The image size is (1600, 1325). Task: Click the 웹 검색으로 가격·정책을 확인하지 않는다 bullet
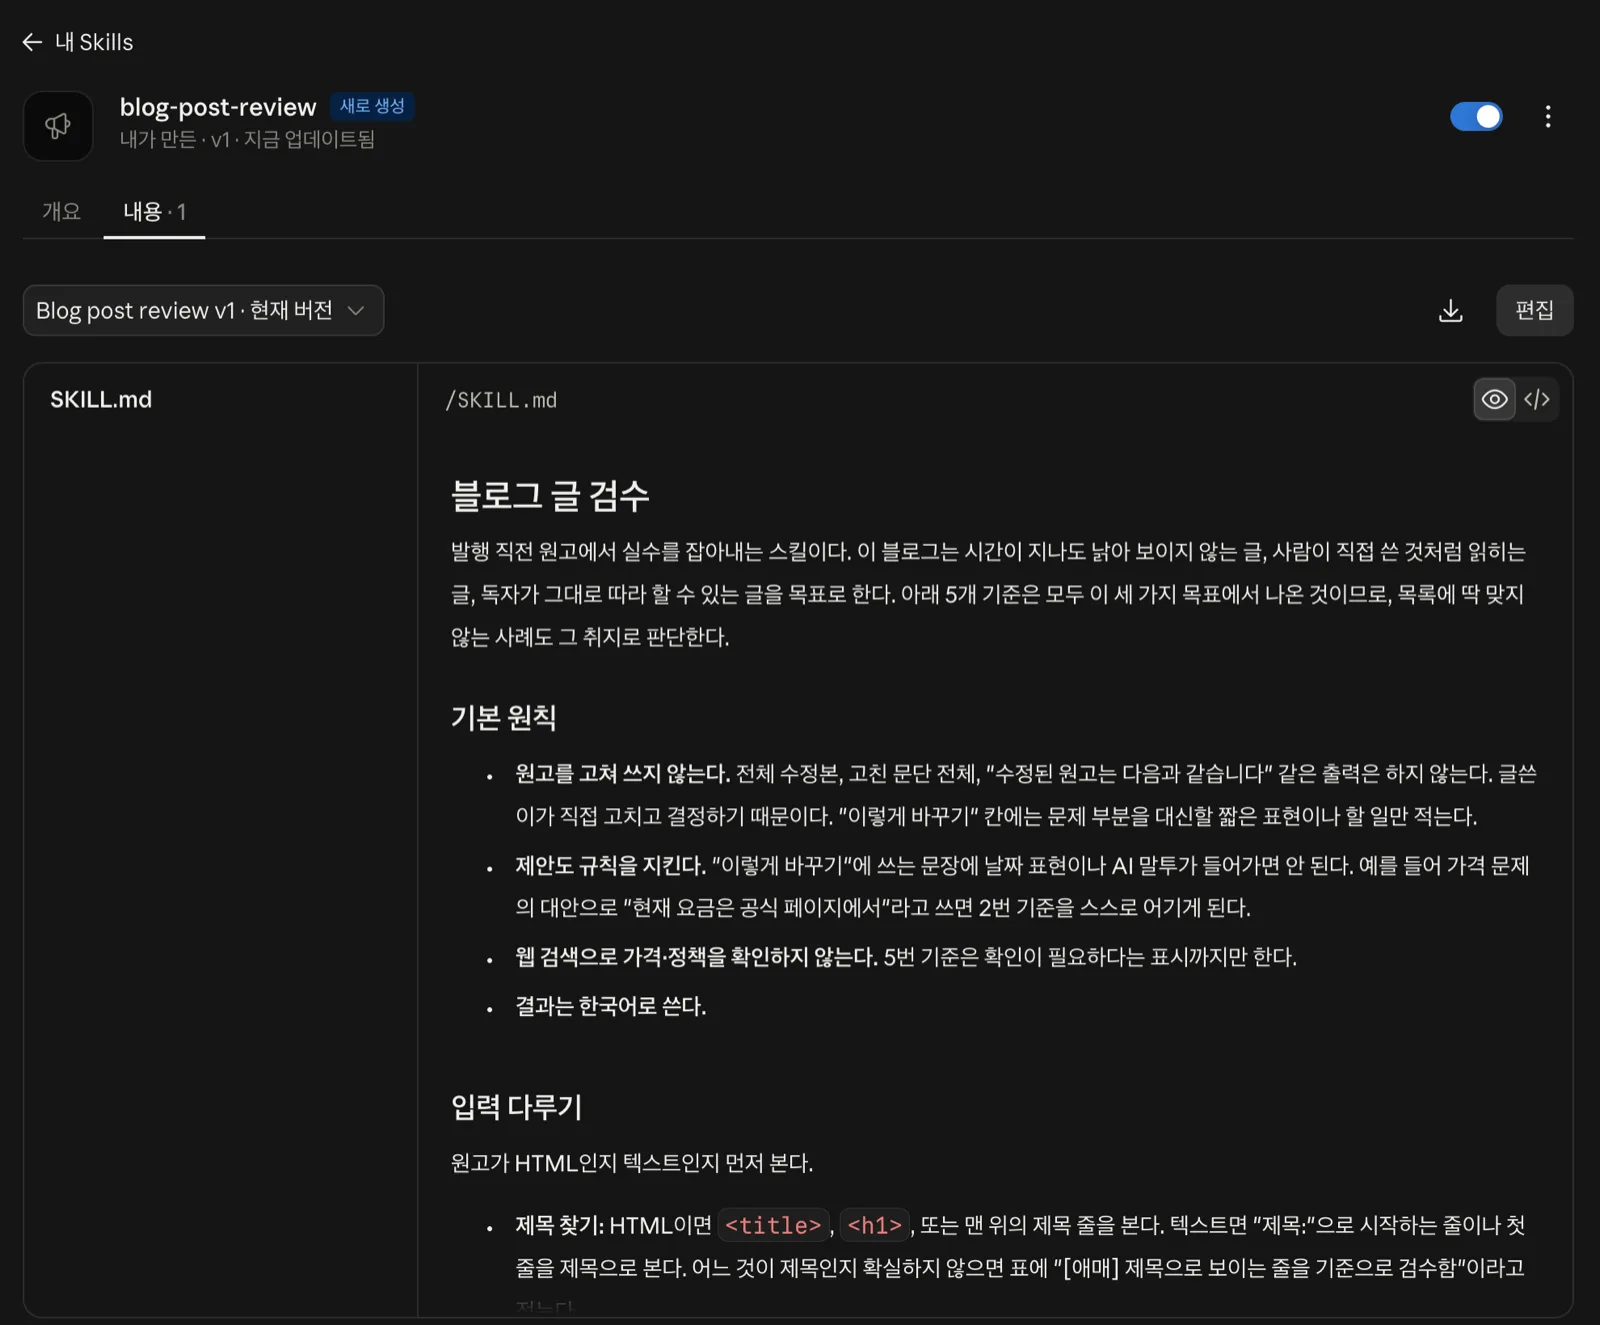[x=905, y=957]
